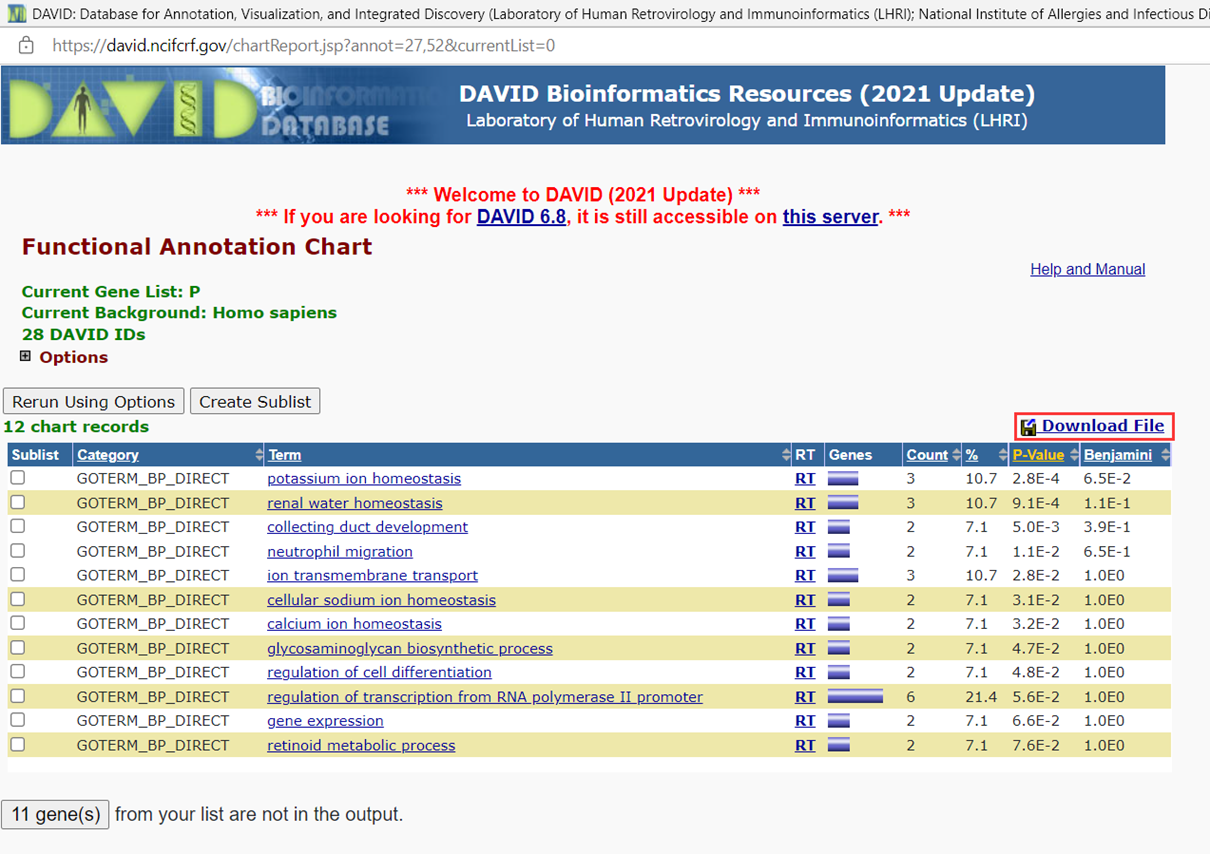Toggle sort arrows on P-Value column

tap(1073, 455)
